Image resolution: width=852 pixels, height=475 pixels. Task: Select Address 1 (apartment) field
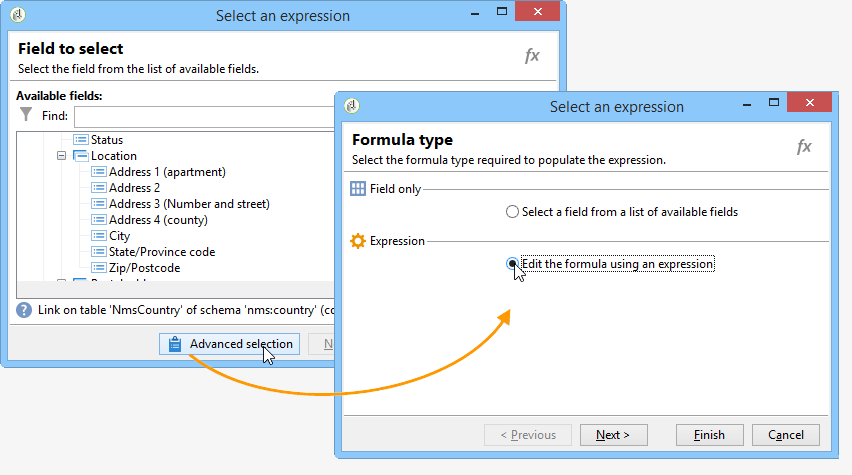(x=167, y=172)
